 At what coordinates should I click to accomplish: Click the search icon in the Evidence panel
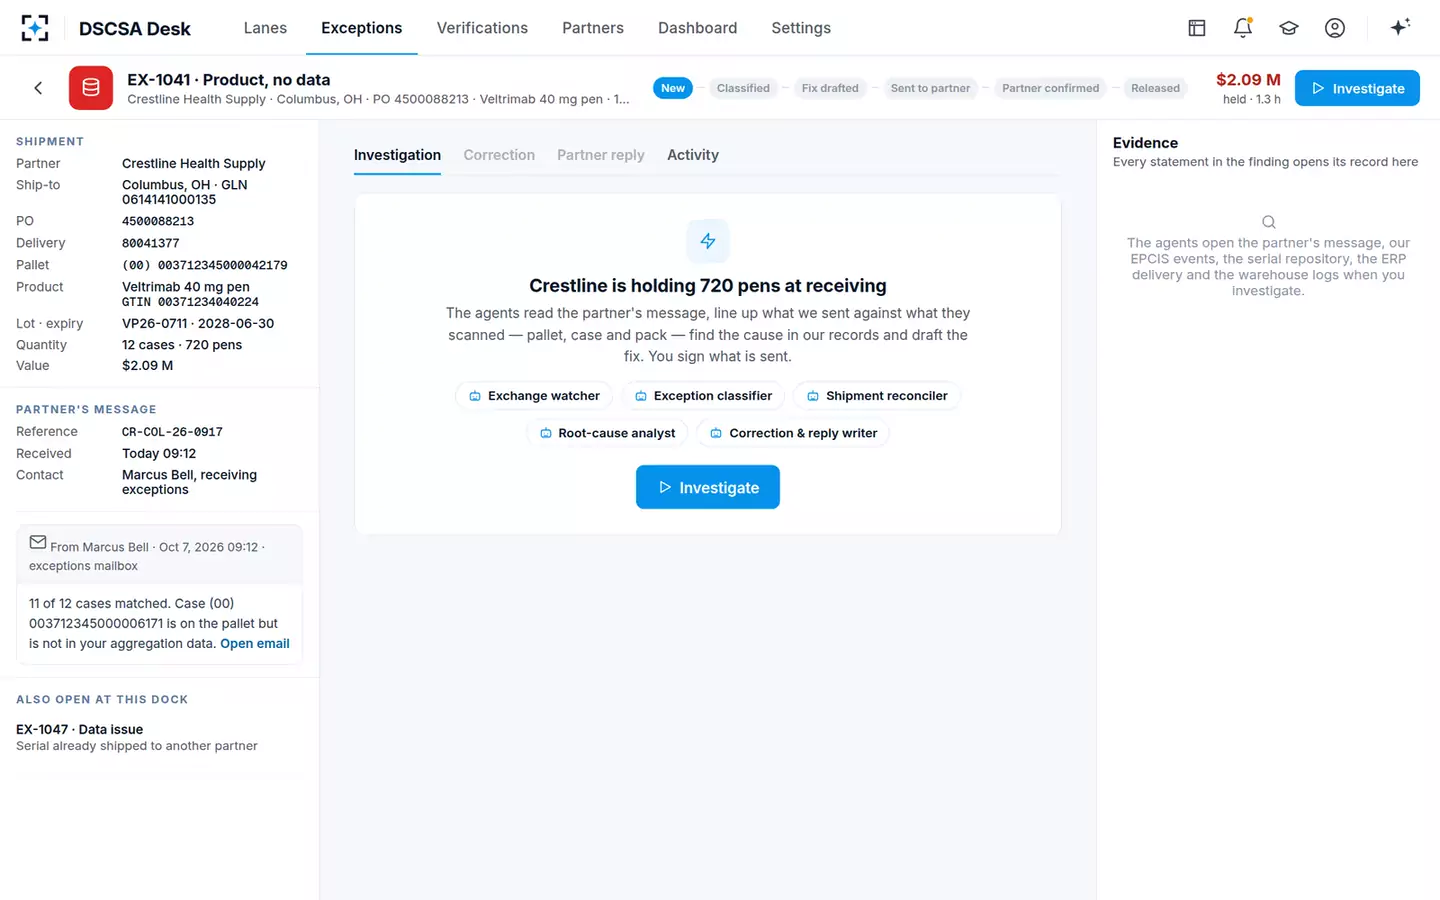coord(1268,222)
